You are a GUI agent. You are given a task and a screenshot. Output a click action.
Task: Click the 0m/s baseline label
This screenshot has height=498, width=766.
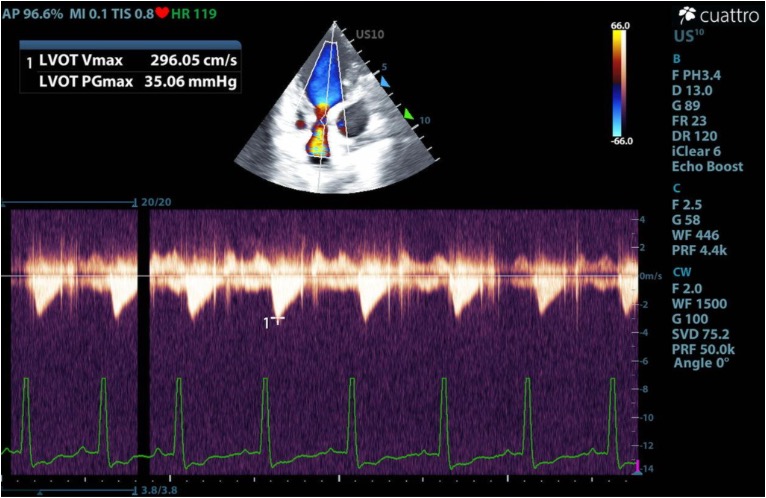tap(651, 276)
